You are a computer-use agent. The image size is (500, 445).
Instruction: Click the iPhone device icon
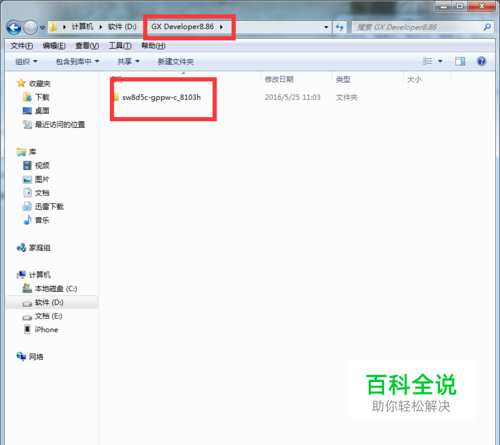[27, 329]
